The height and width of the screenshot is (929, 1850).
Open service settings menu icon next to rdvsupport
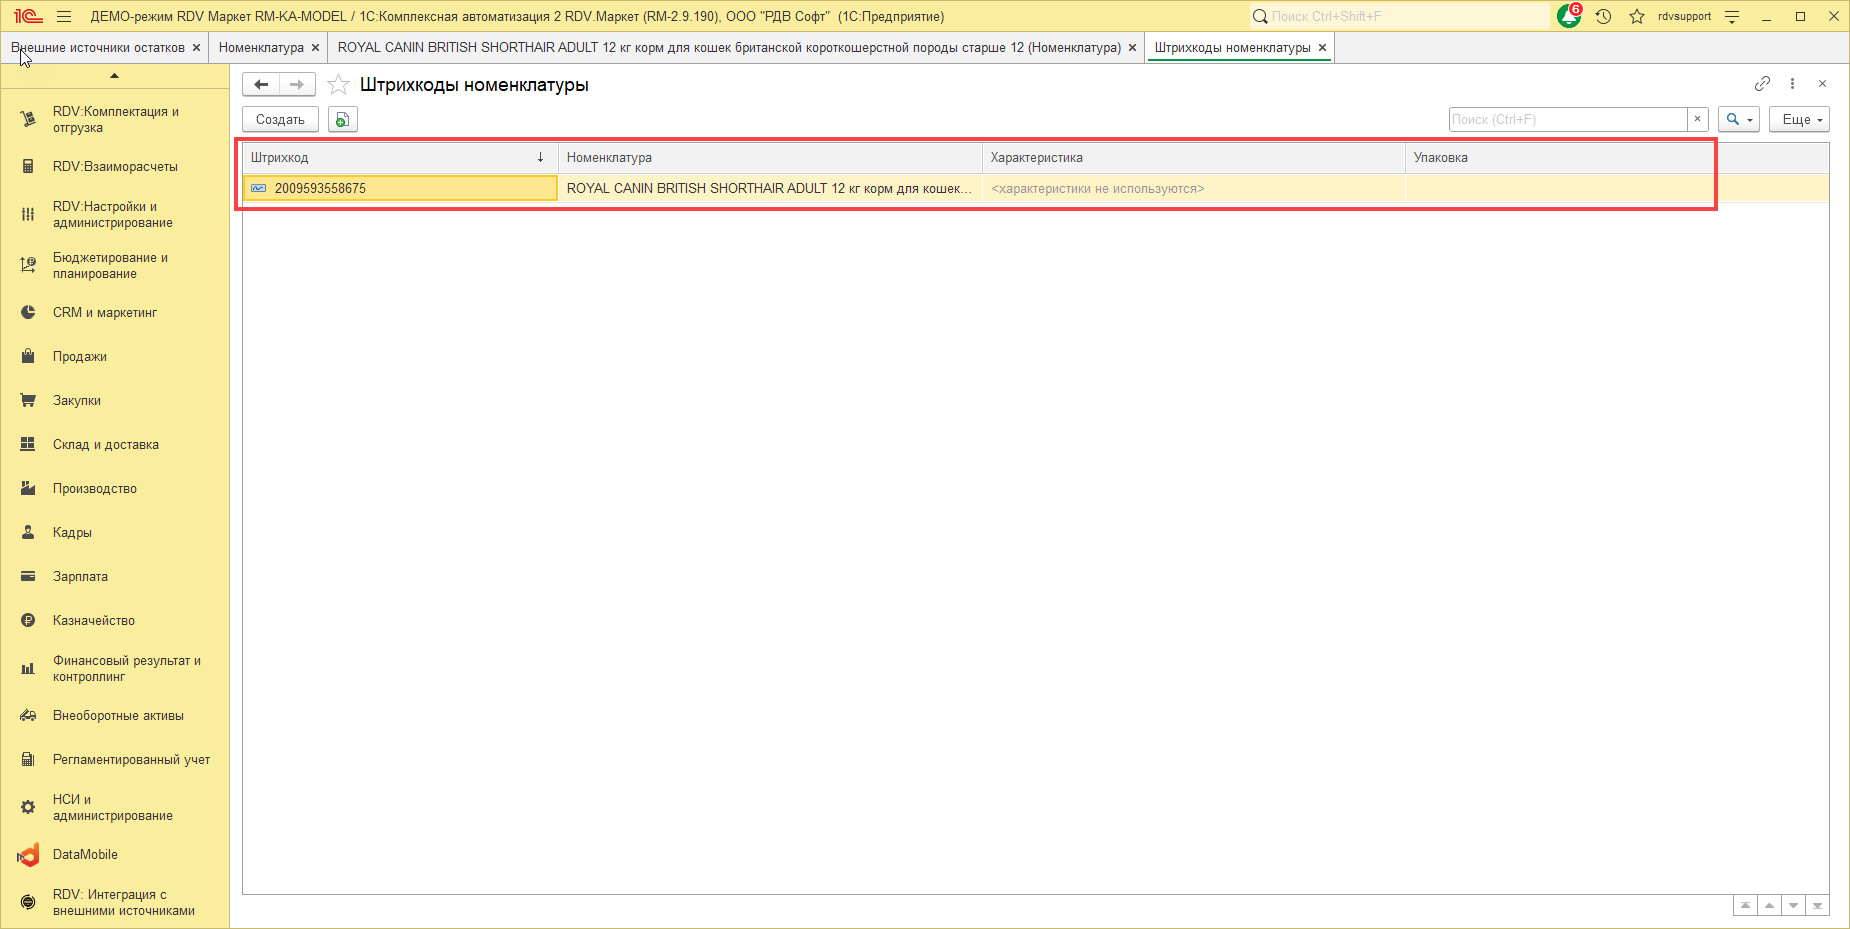pyautogui.click(x=1733, y=16)
